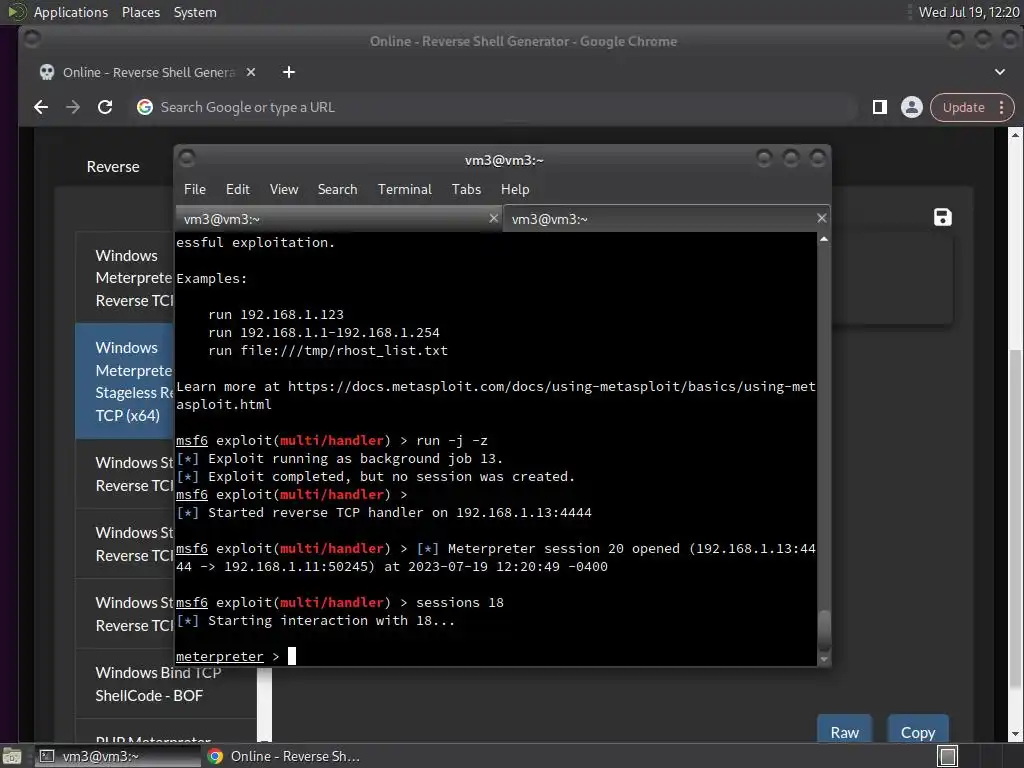Click the skull favicon on the Chrome tab
The image size is (1024, 768).
coord(47,72)
